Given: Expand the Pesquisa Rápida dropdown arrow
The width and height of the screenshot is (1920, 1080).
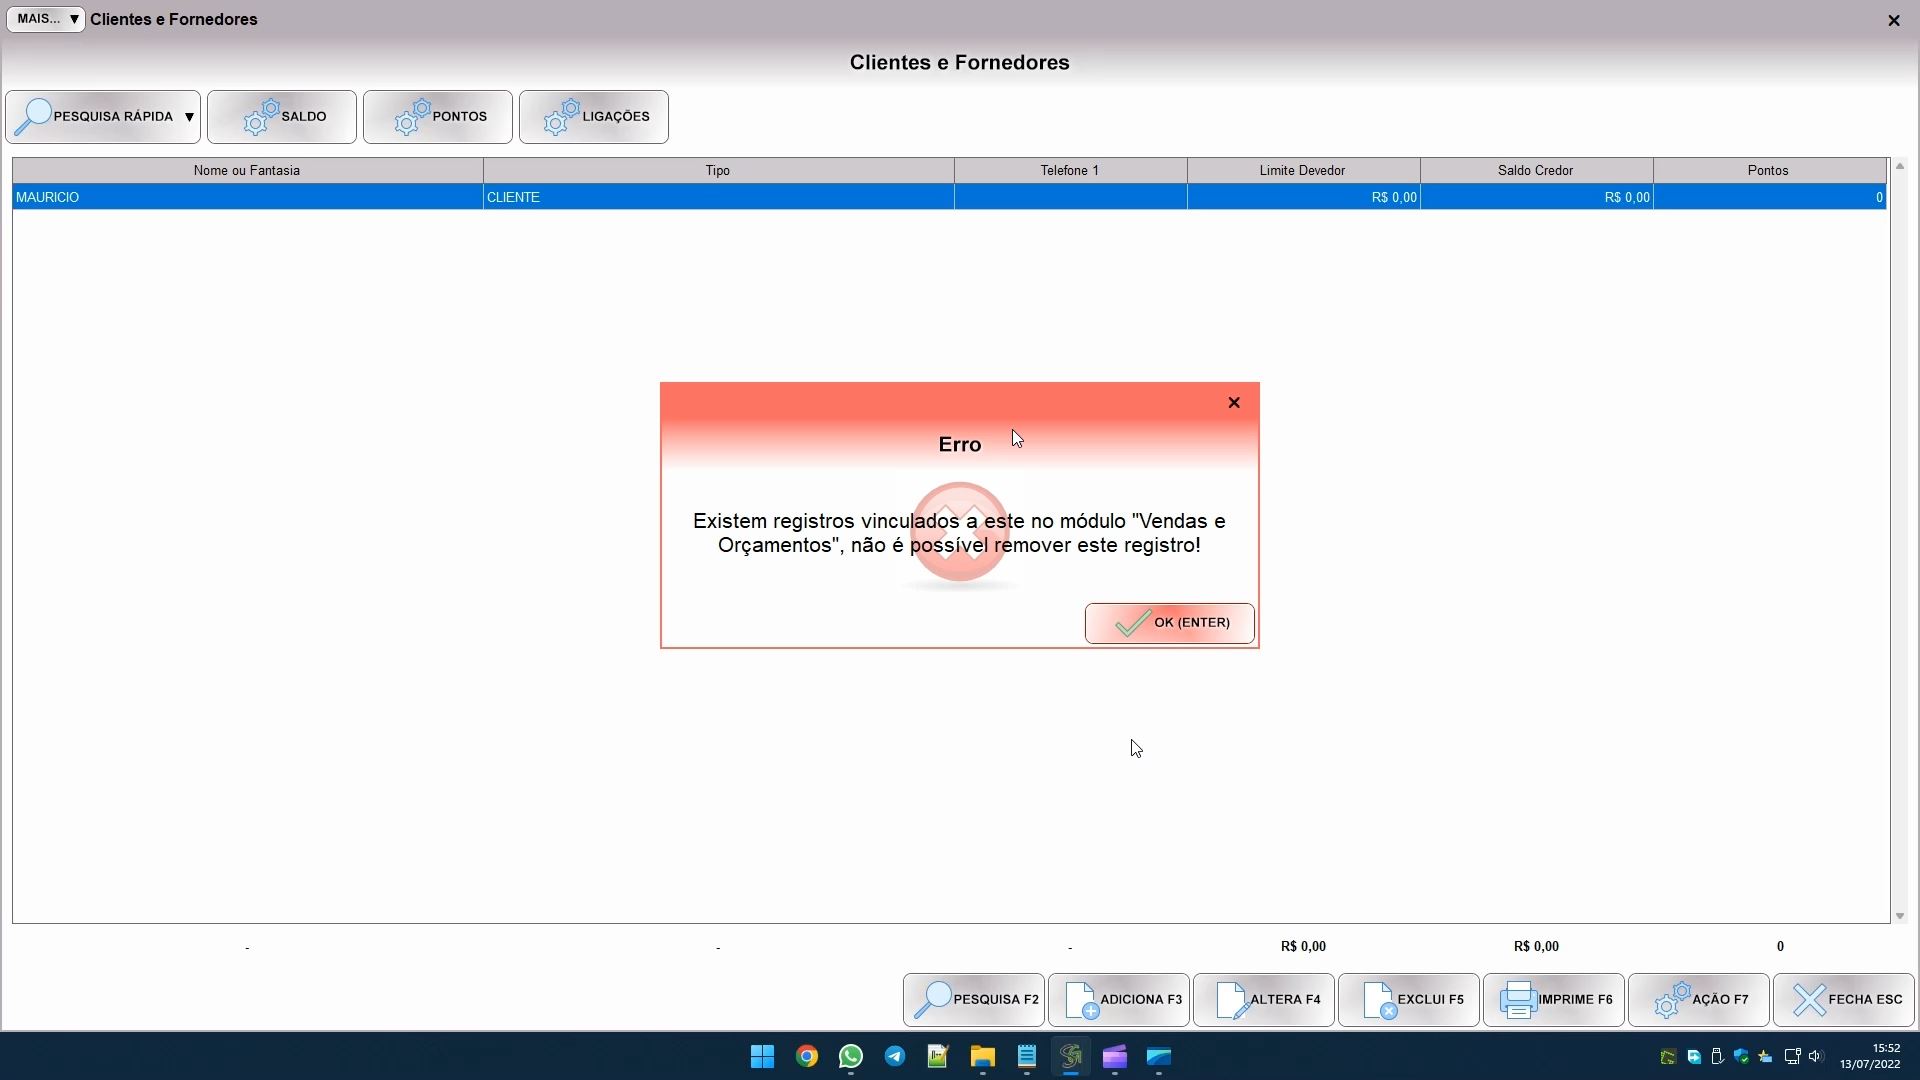Looking at the screenshot, I should (189, 117).
